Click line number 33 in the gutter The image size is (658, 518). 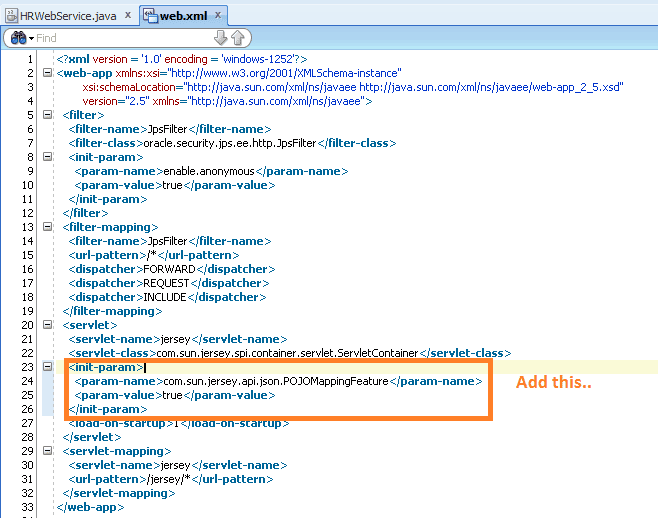click(27, 507)
